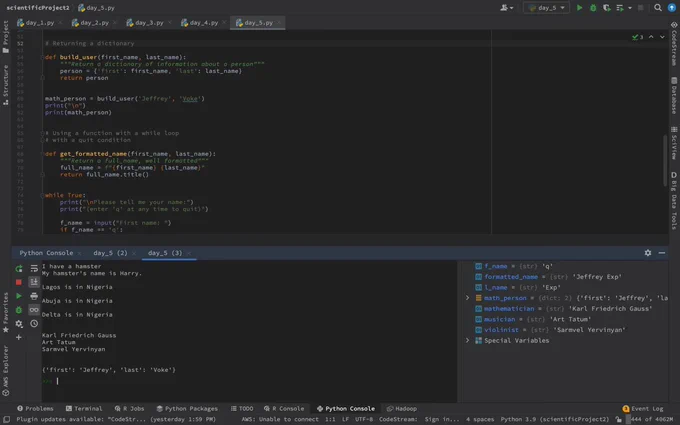Open the Terminal tool window
Image resolution: width=680 pixels, height=425 pixels.
click(x=84, y=409)
